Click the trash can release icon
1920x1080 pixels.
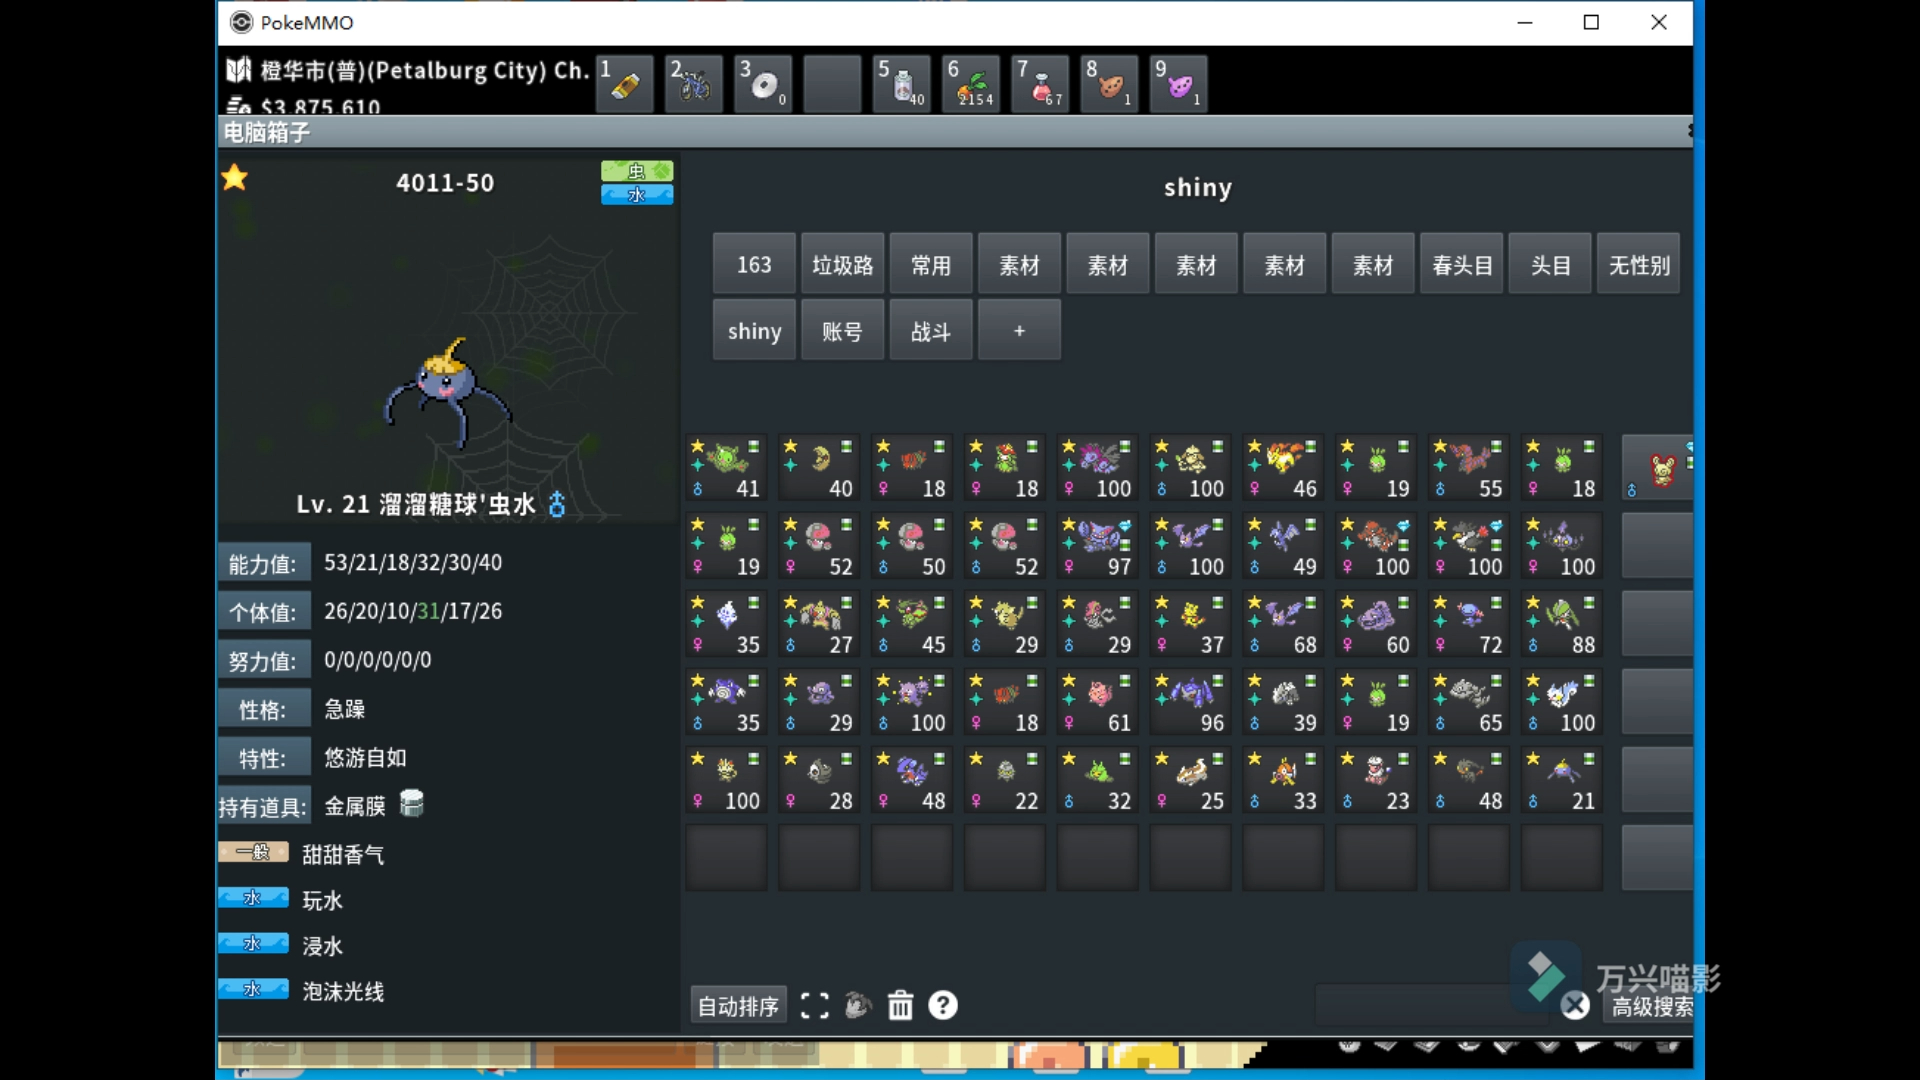pos(900,1005)
